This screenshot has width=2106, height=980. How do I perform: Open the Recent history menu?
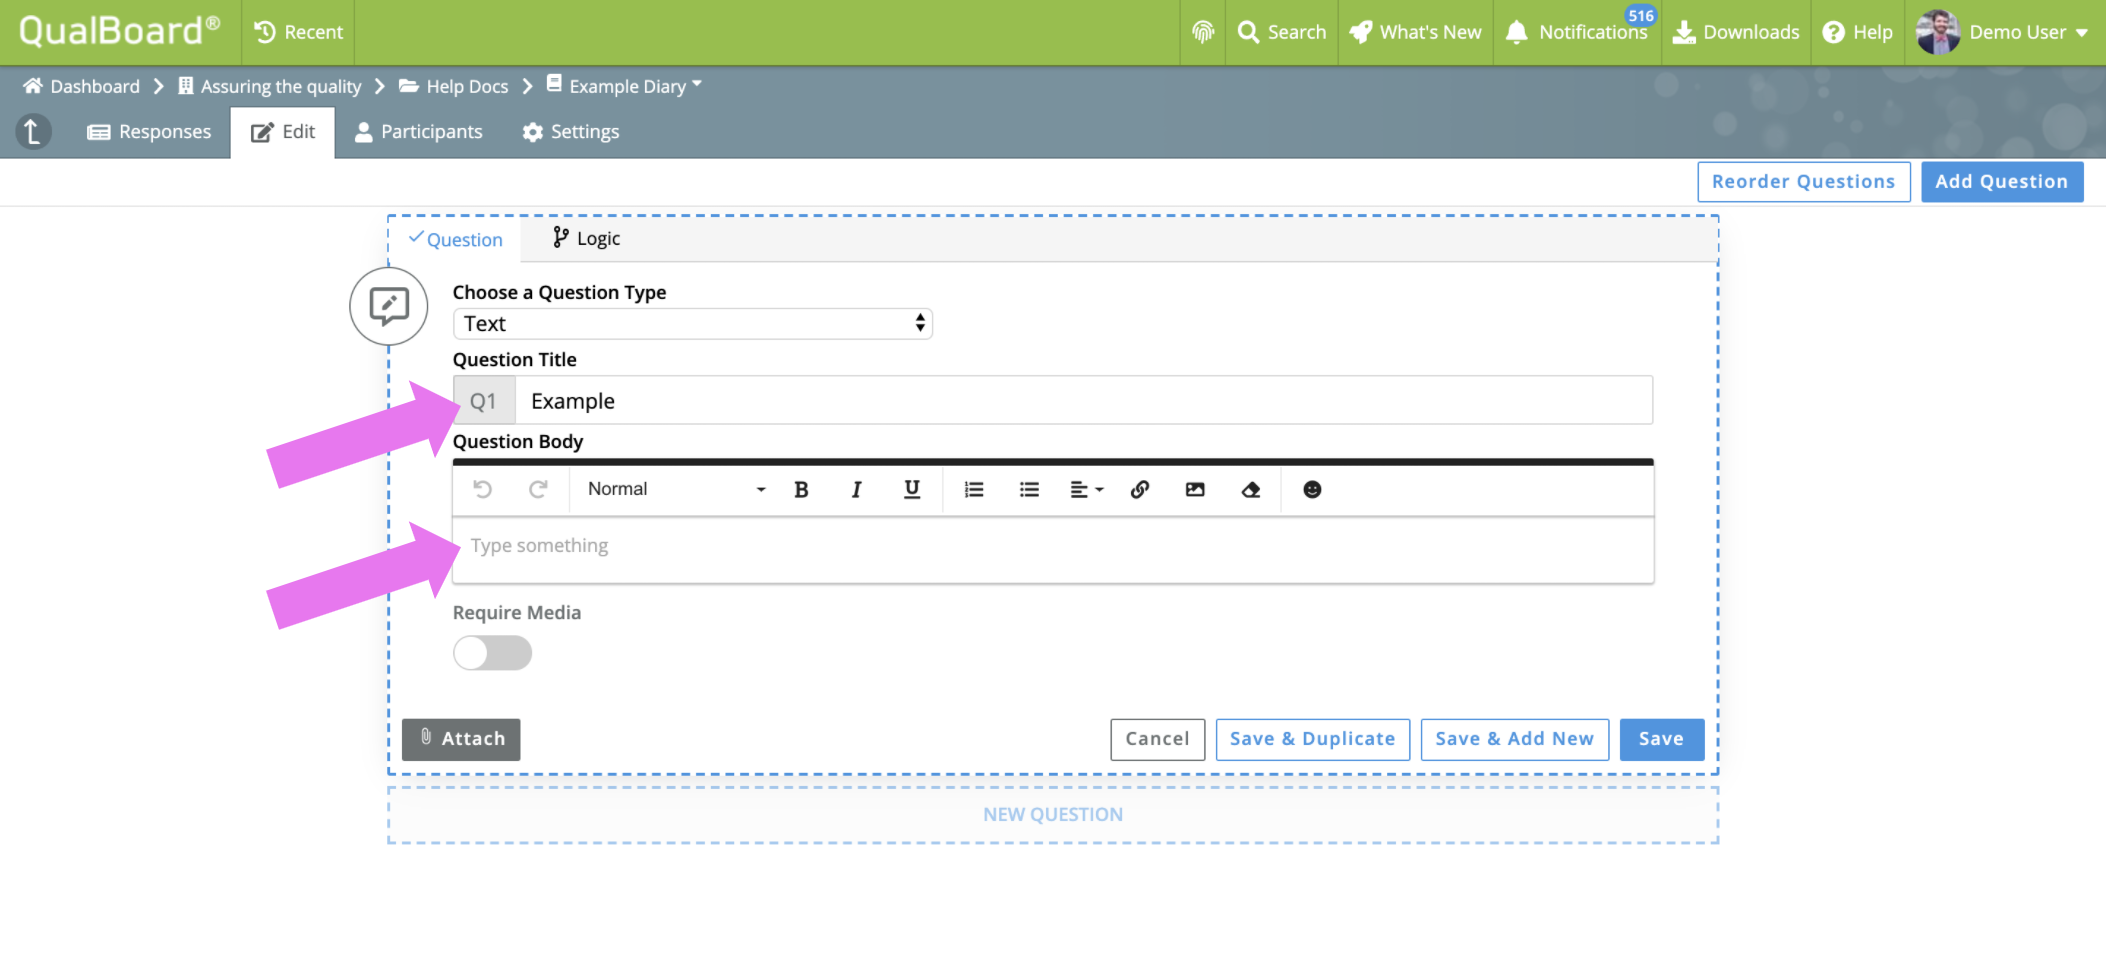tap(298, 32)
